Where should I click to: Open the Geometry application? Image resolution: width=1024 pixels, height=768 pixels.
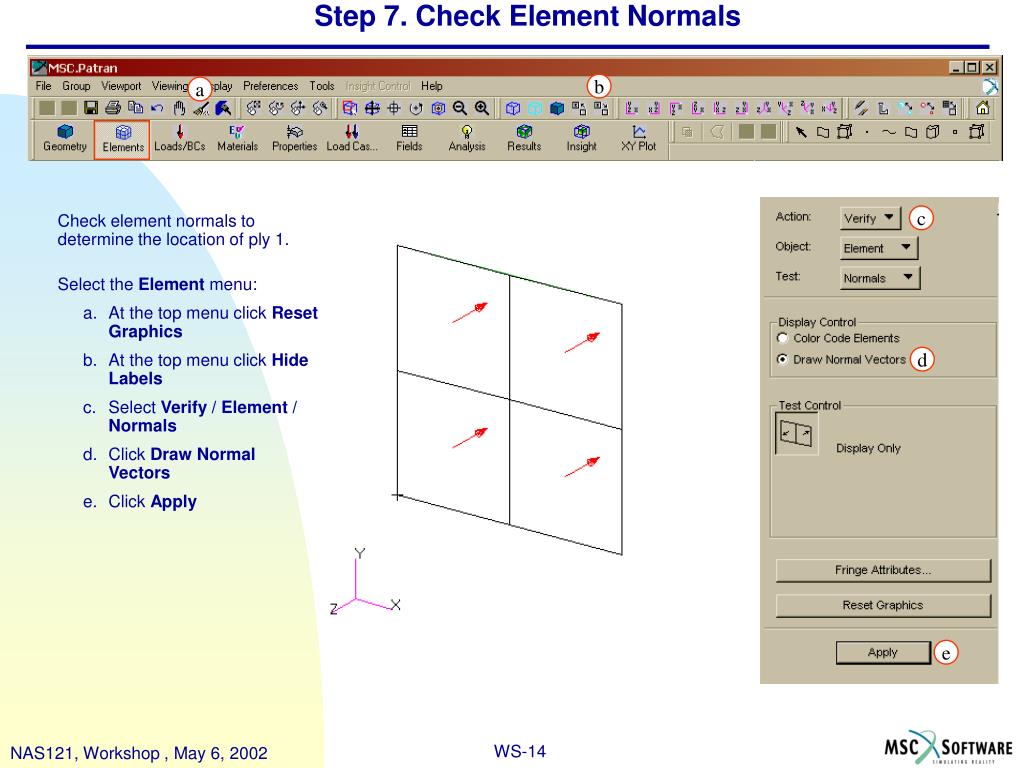[65, 138]
